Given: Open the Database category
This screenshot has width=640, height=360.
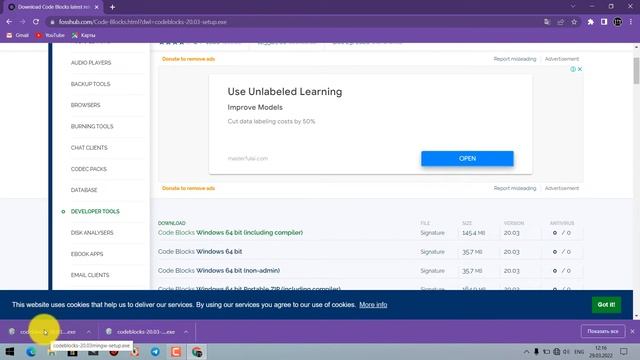Looking at the screenshot, I should click(x=84, y=190).
